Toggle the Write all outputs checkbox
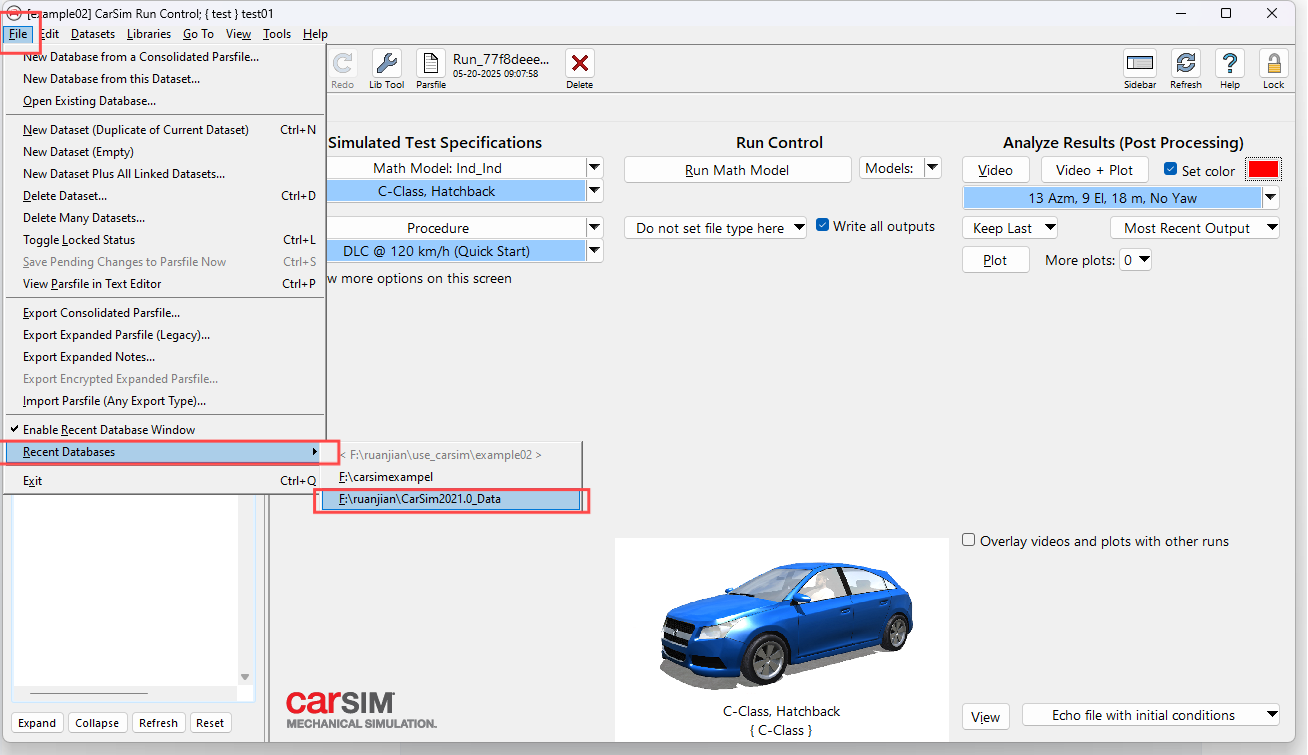The image size is (1308, 755). (x=823, y=226)
